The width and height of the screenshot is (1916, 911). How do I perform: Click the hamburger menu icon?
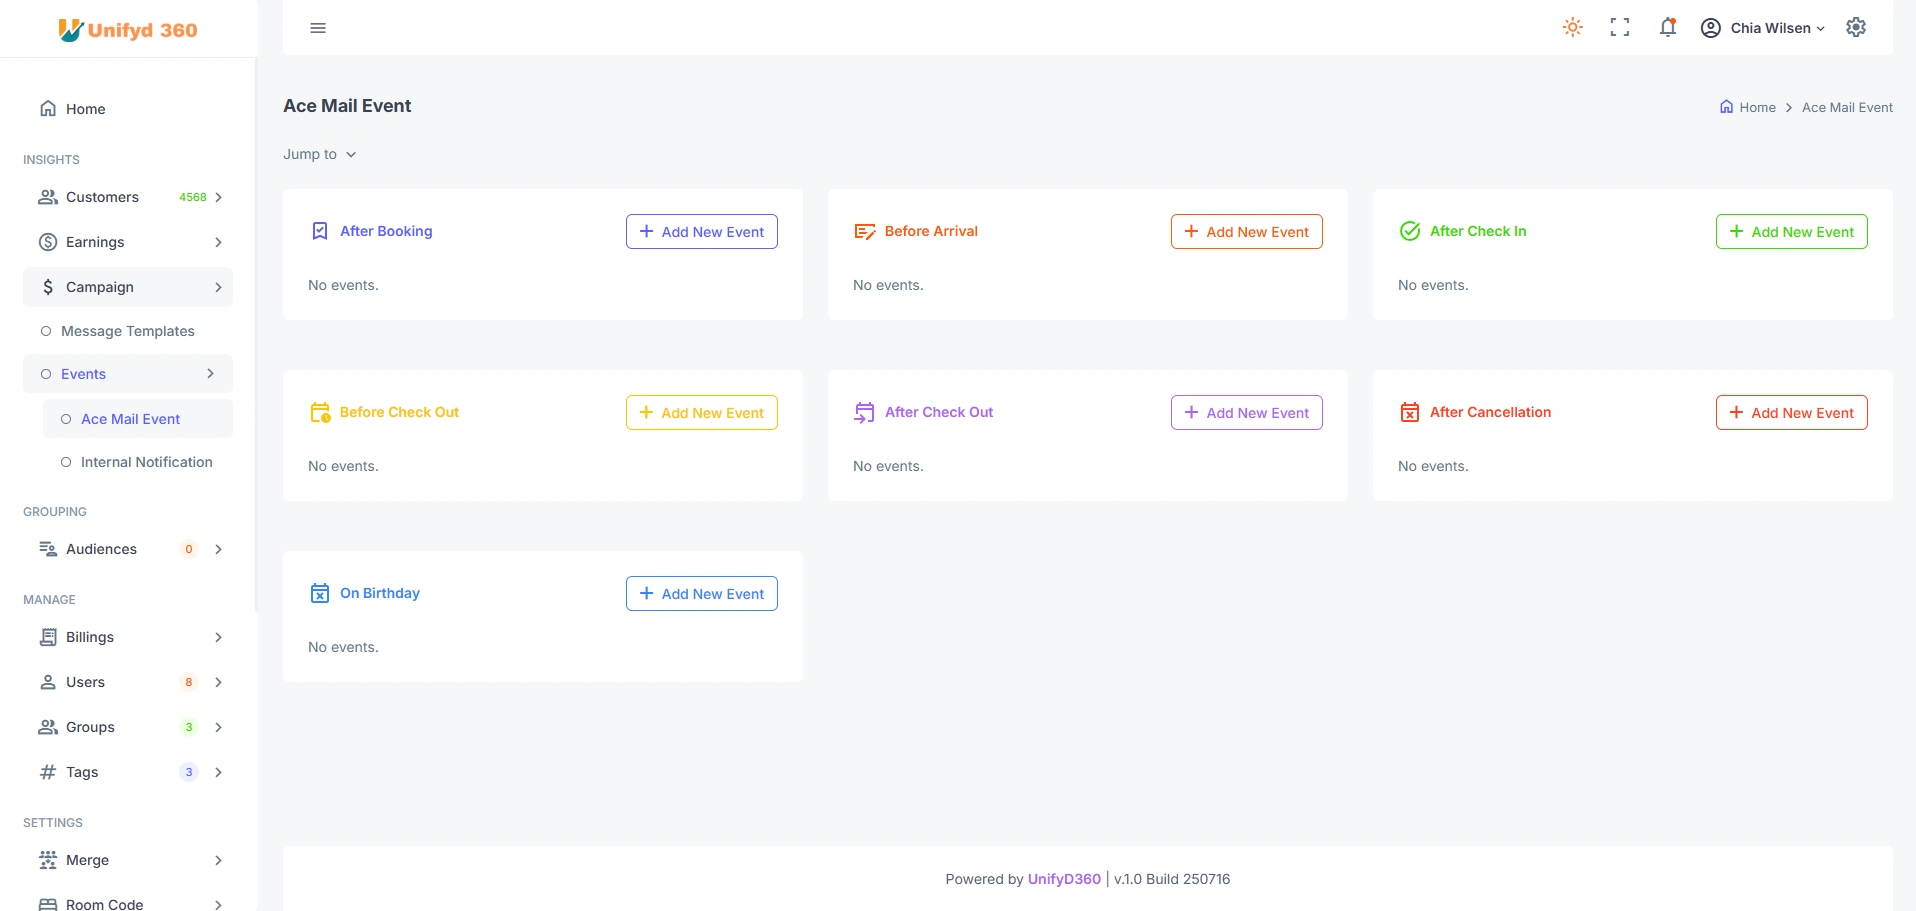[318, 28]
